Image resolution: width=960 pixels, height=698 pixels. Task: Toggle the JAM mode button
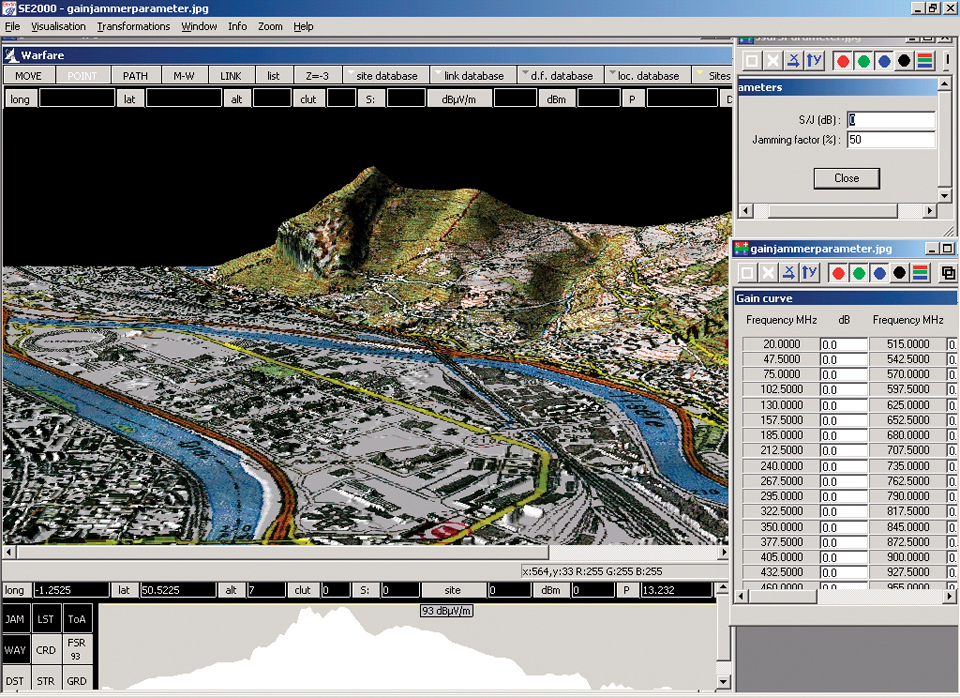click(x=15, y=619)
